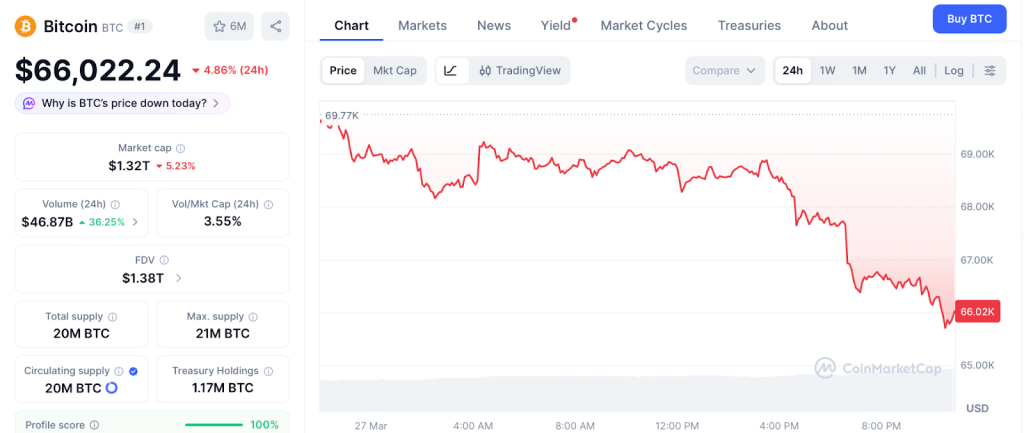Expand Volume (24h) details chevron
1024x433 pixels.
[136, 222]
